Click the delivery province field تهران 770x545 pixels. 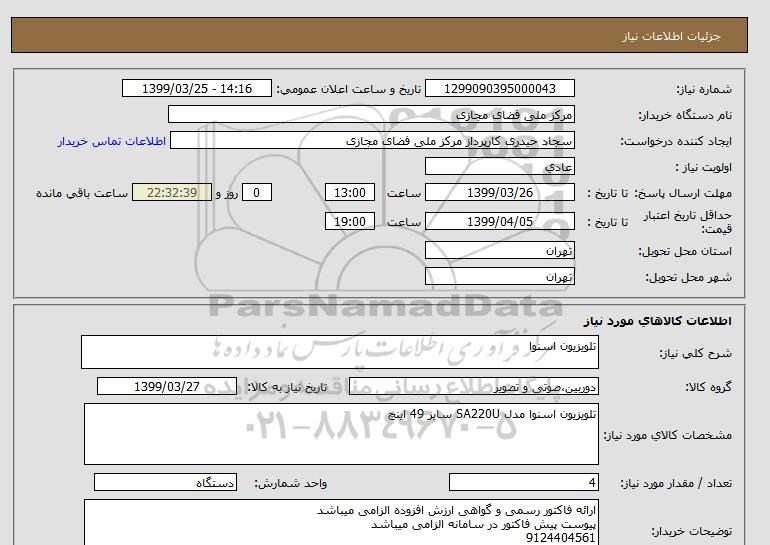coord(499,250)
